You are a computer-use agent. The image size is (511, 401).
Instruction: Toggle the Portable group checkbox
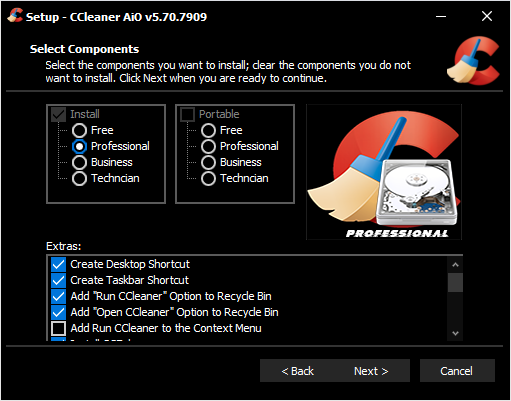[x=187, y=114]
